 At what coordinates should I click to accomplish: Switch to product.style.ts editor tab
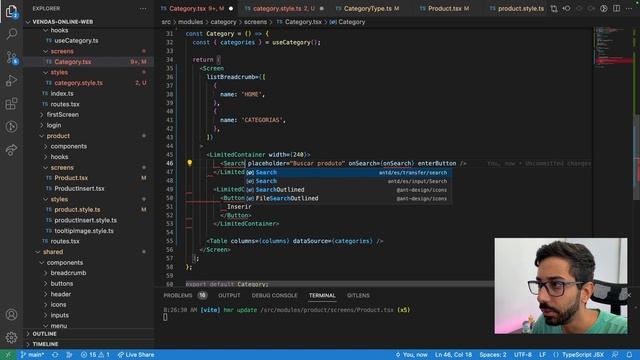point(516,9)
